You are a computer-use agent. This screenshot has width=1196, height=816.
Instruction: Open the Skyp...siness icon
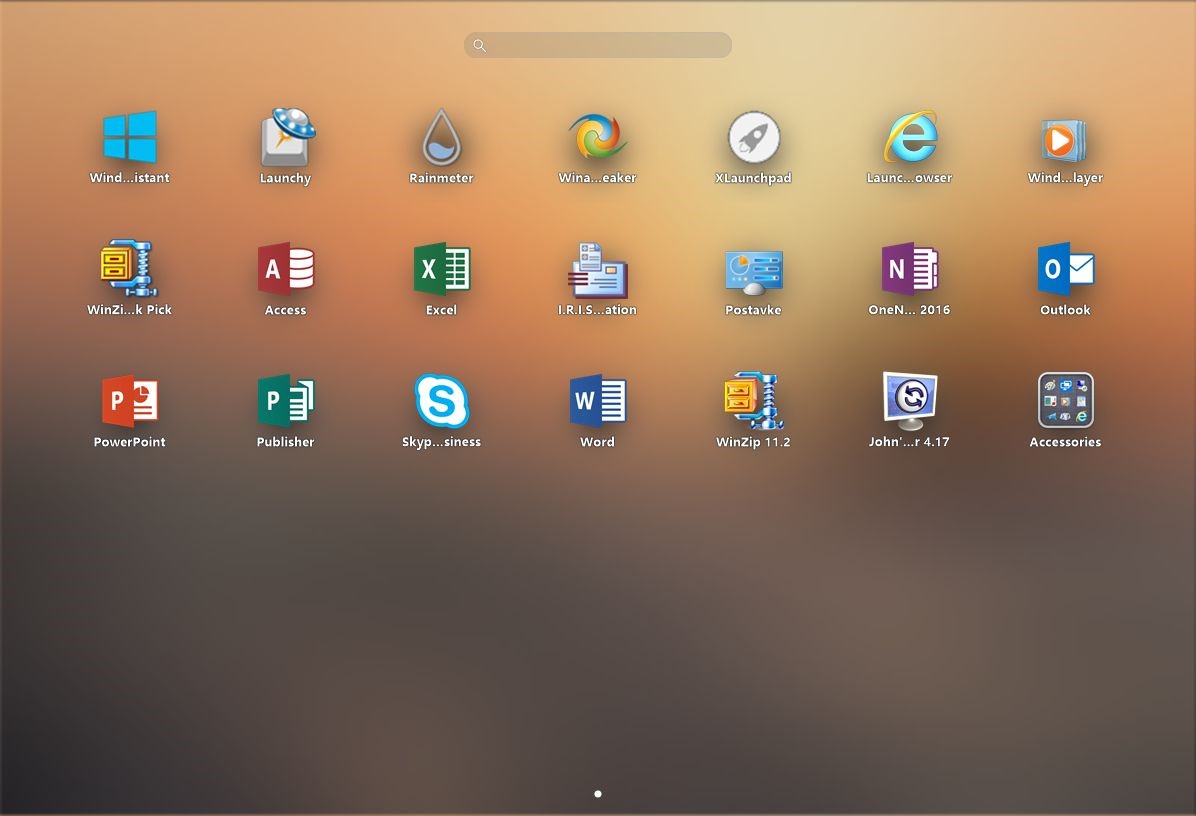coord(442,400)
